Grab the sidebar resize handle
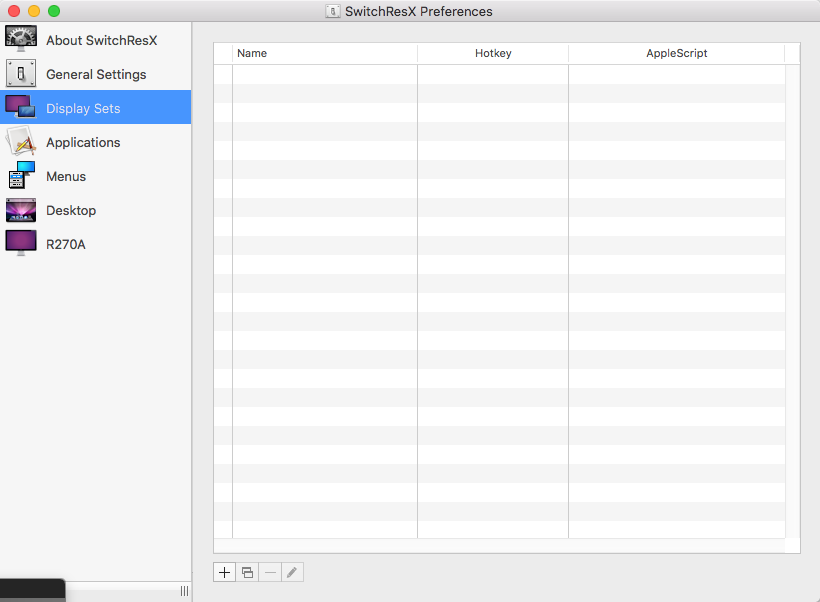The height and width of the screenshot is (602, 820). [184, 591]
